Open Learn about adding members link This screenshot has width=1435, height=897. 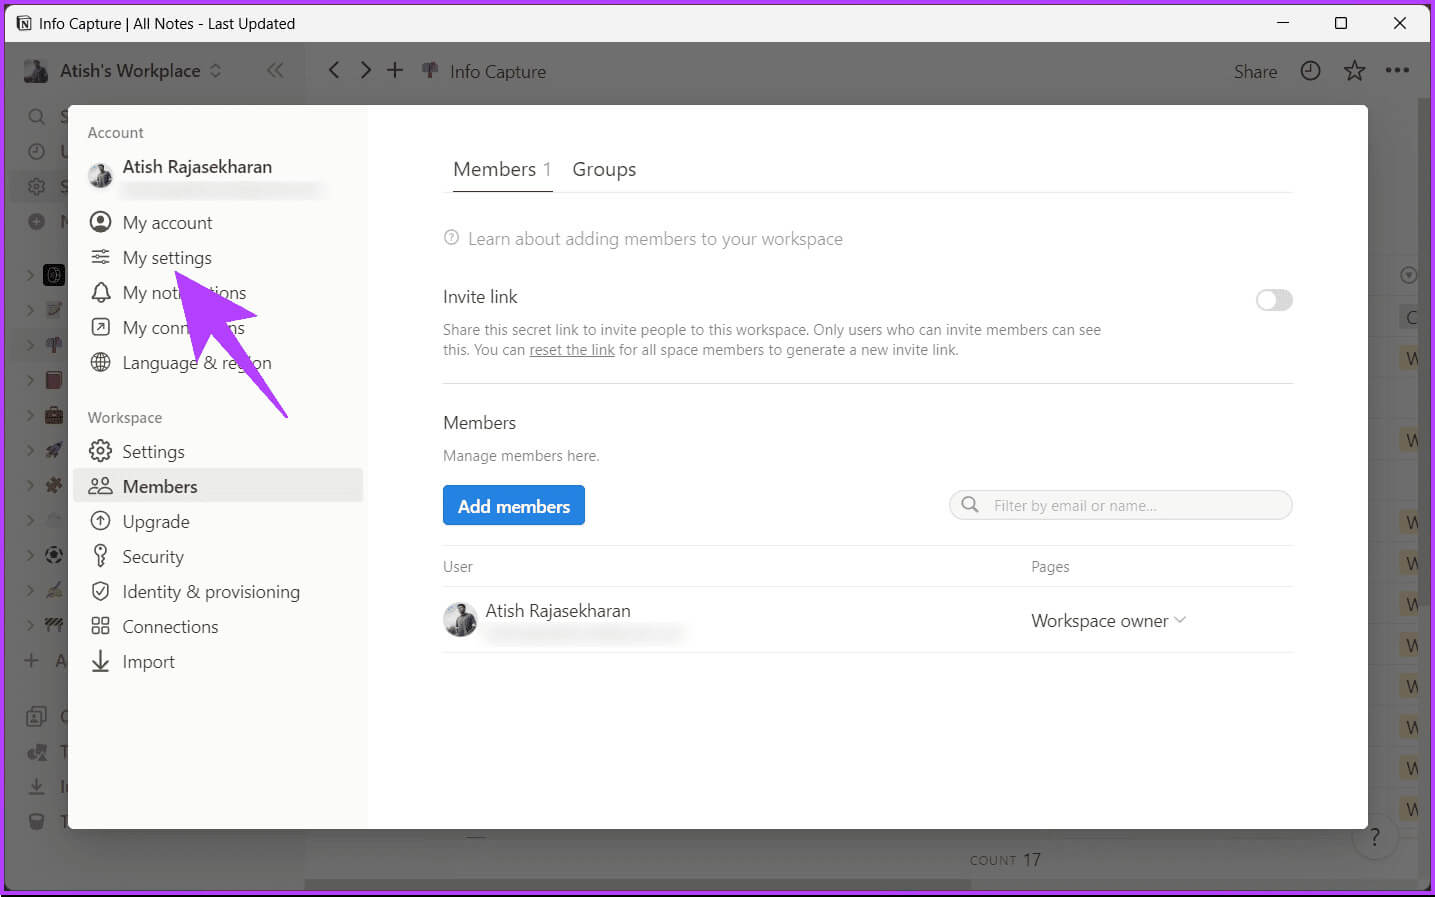654,239
